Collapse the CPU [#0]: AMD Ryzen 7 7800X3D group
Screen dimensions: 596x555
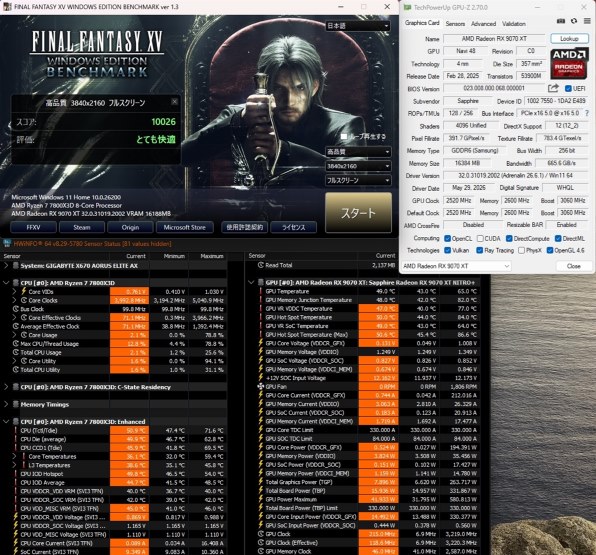(6, 282)
